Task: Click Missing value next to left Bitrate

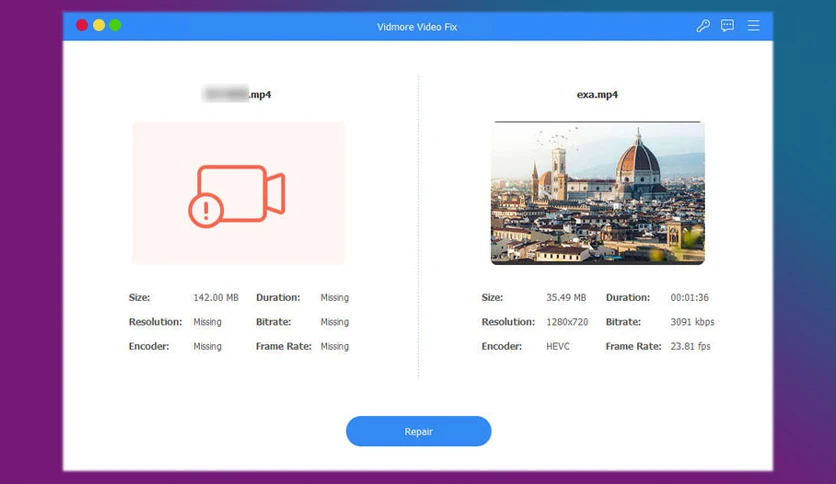Action: point(334,322)
